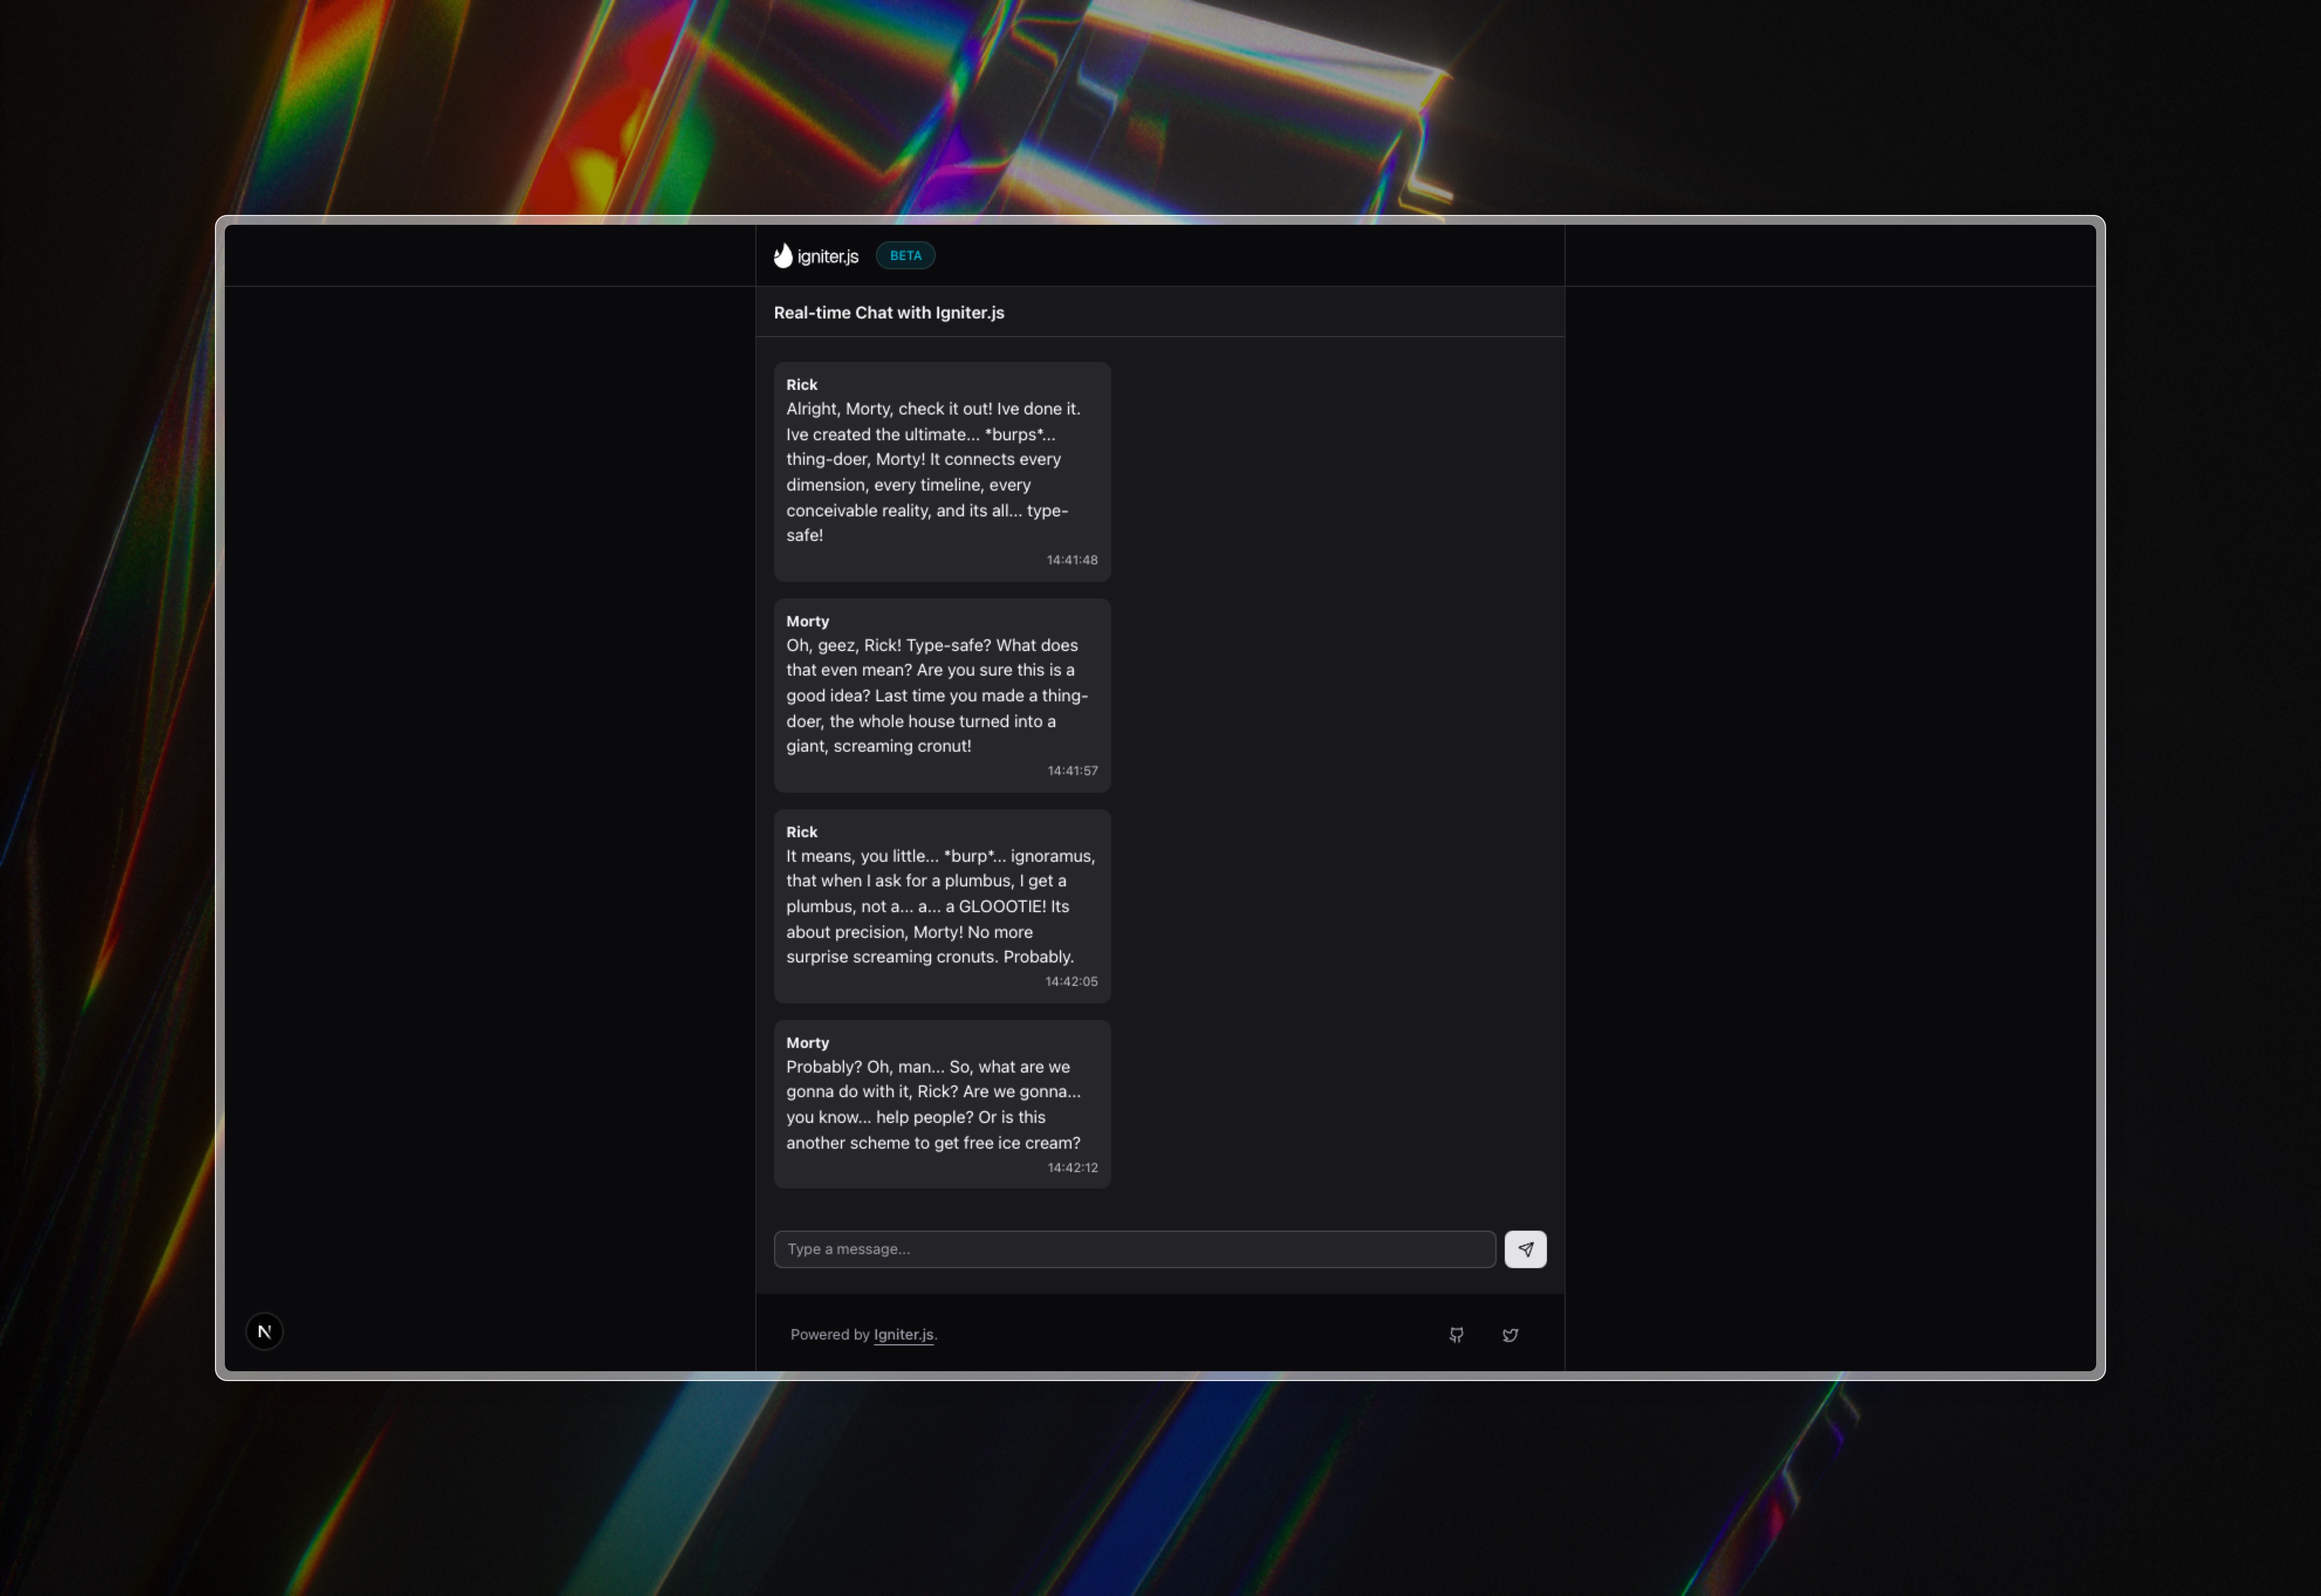
Task: Focus the Type a message input field
Action: pyautogui.click(x=1134, y=1249)
